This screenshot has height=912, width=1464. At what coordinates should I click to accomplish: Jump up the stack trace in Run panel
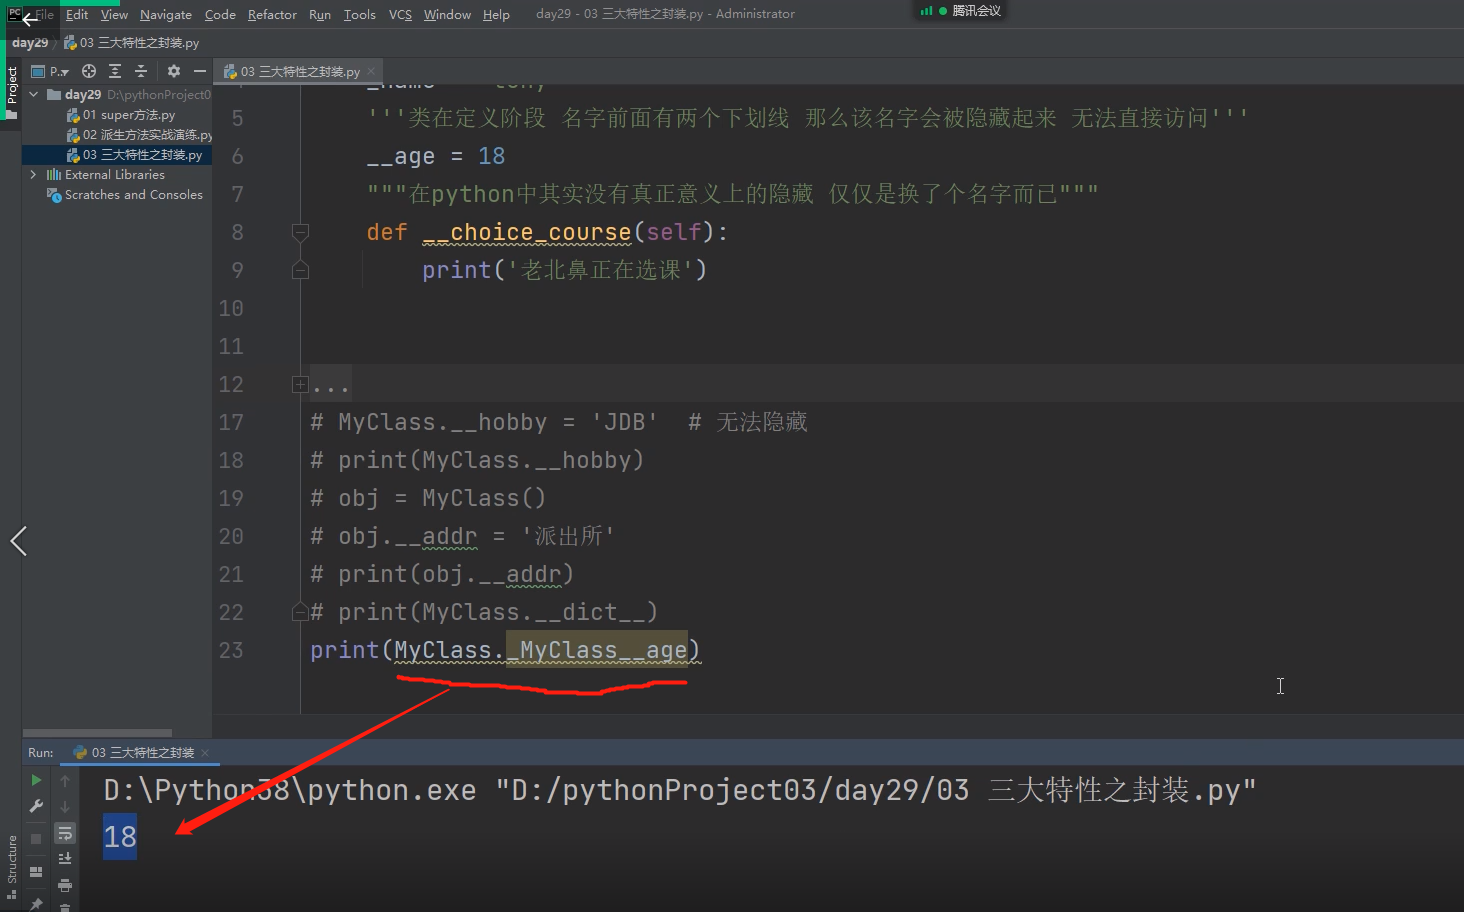point(65,780)
